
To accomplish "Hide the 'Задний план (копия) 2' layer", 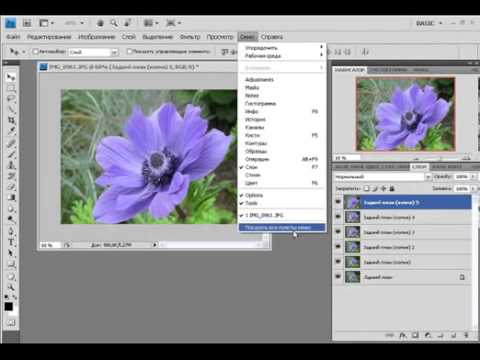I will (x=338, y=247).
